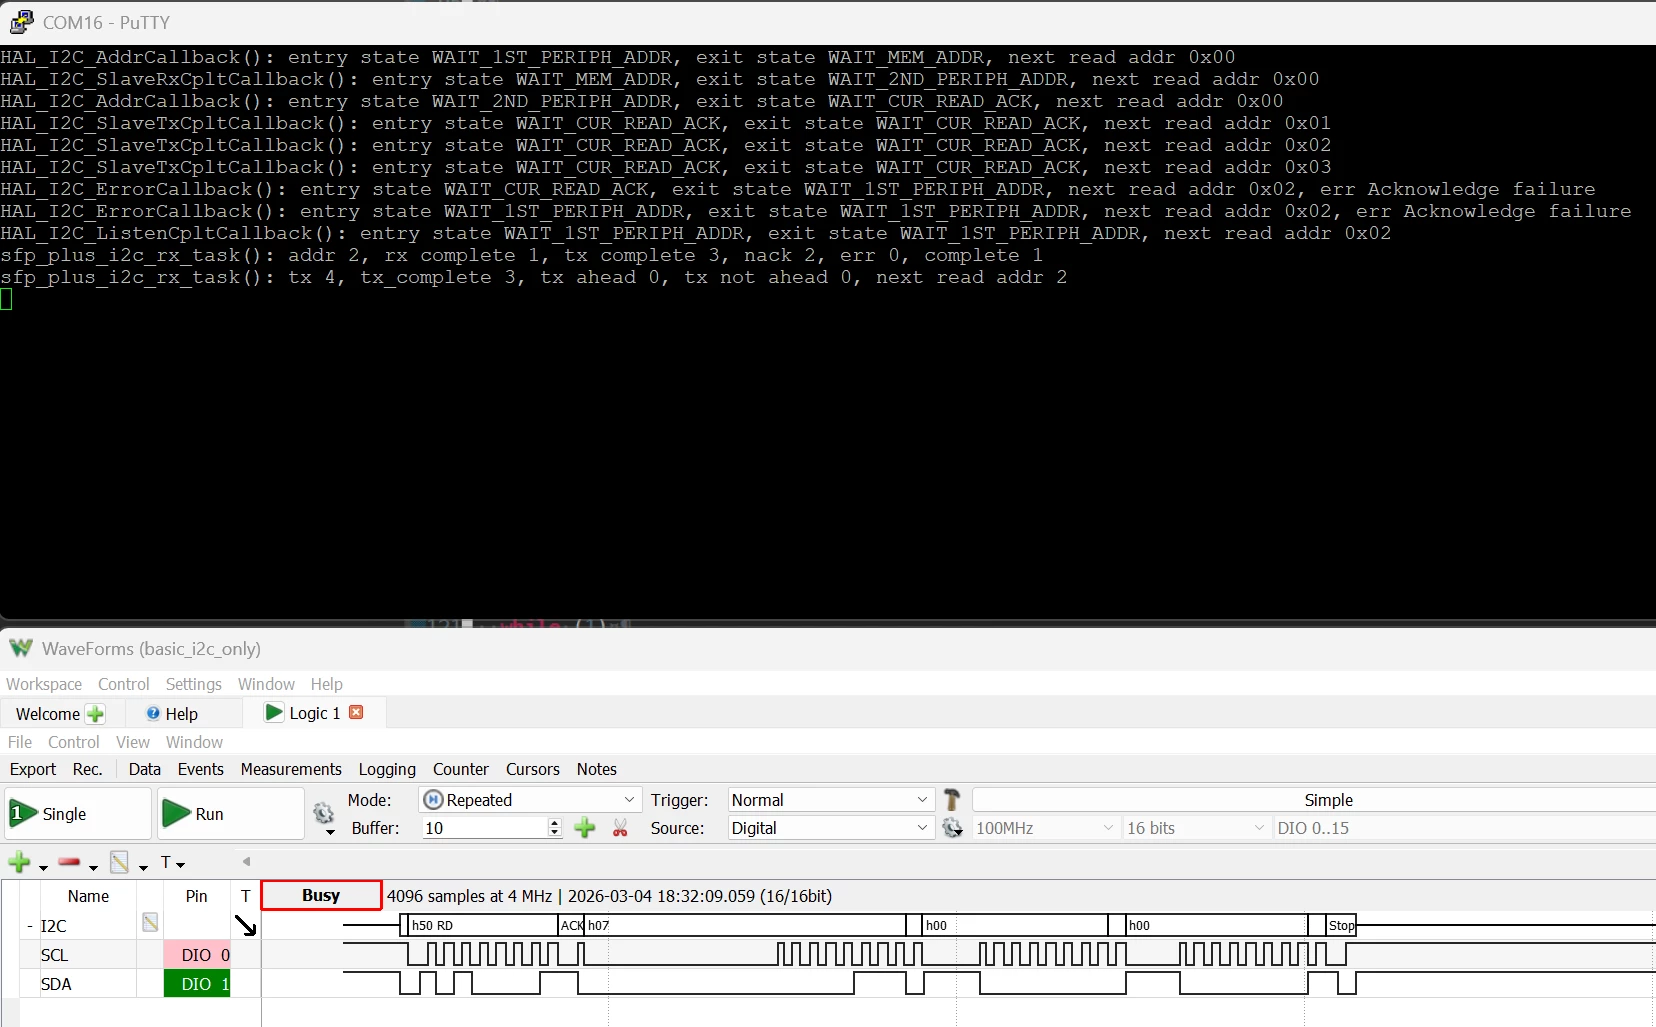Expand add channel dropdown arrow
Viewport: 1656px width, 1027px height.
point(43,867)
